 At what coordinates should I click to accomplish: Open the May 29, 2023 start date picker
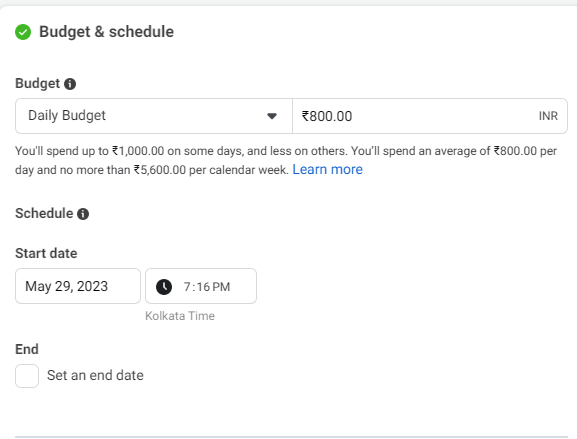pos(78,286)
